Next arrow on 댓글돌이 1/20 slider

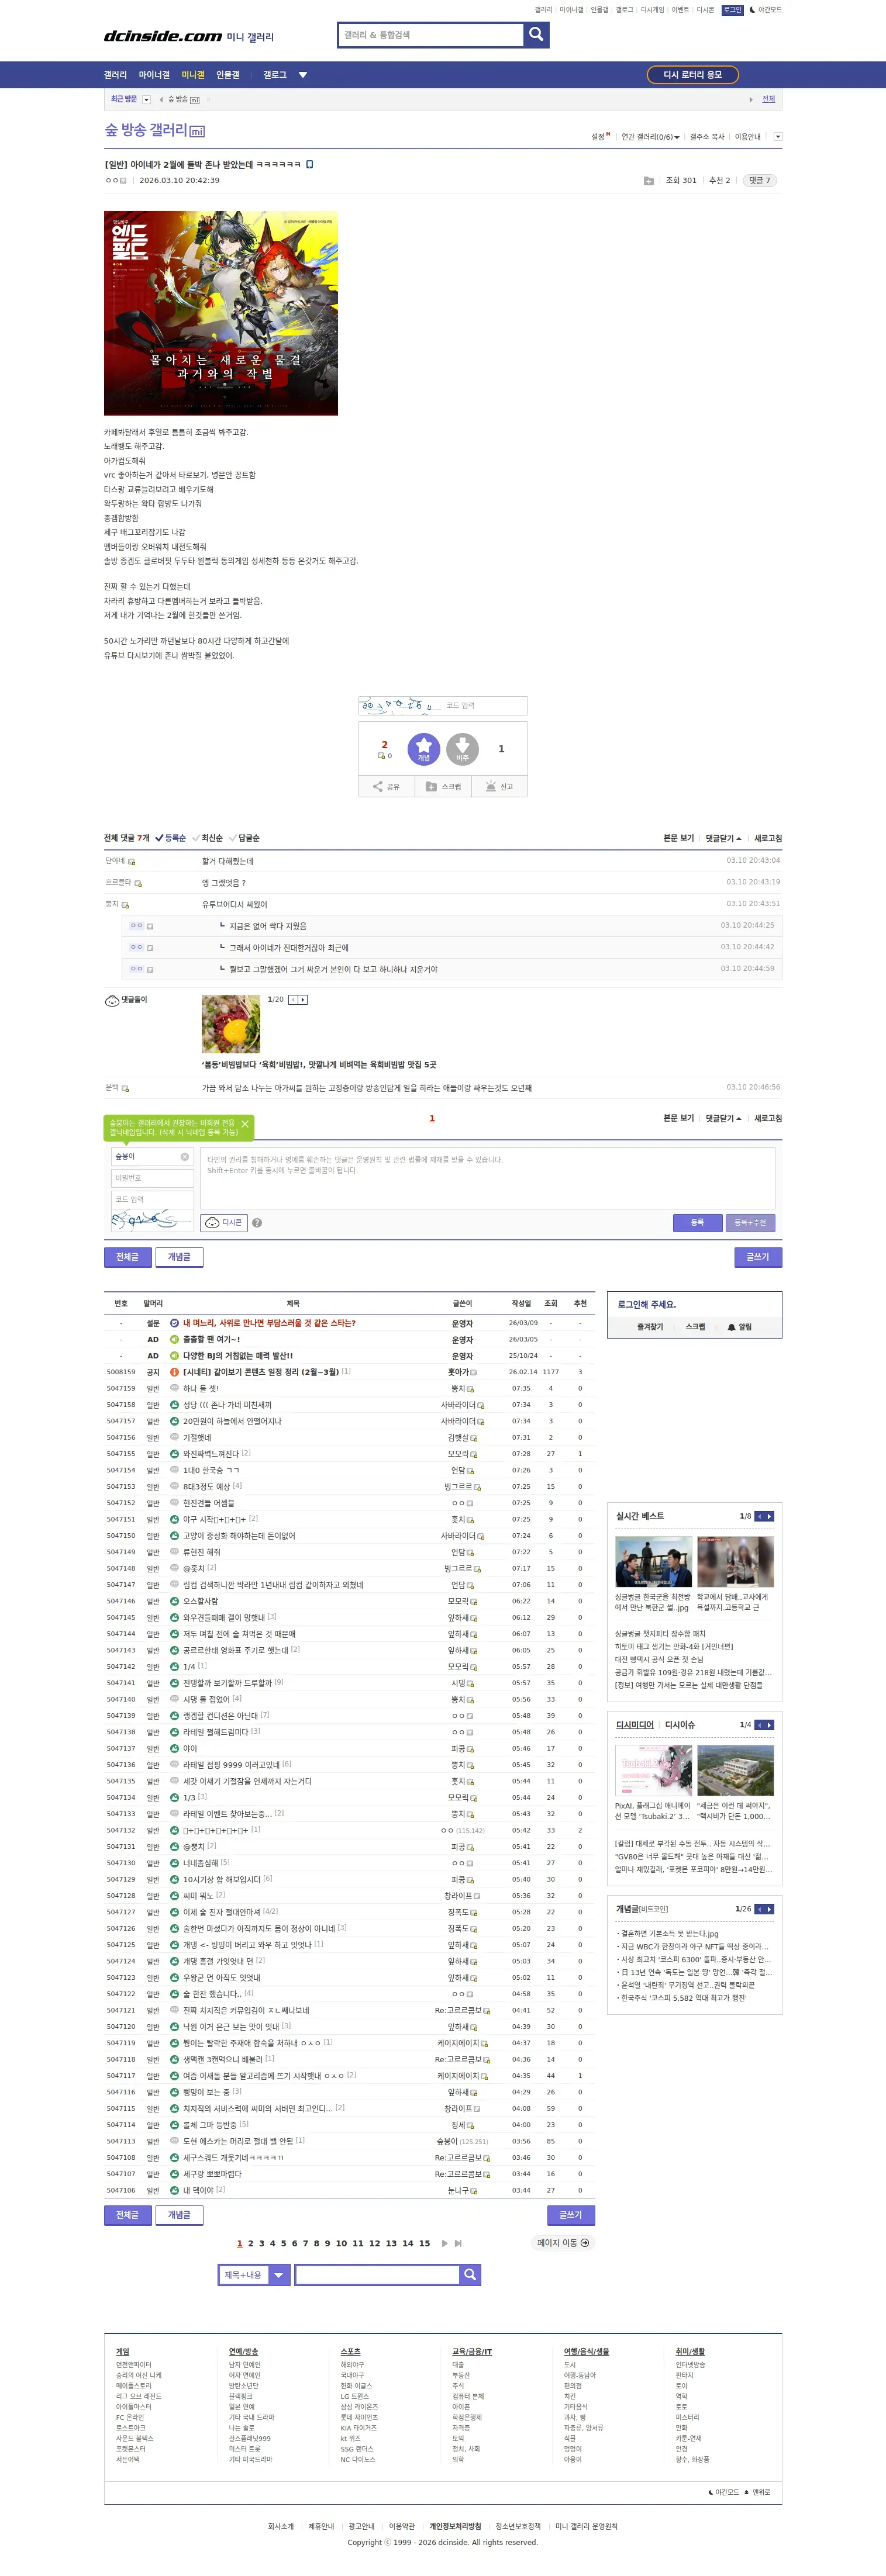tap(303, 1000)
